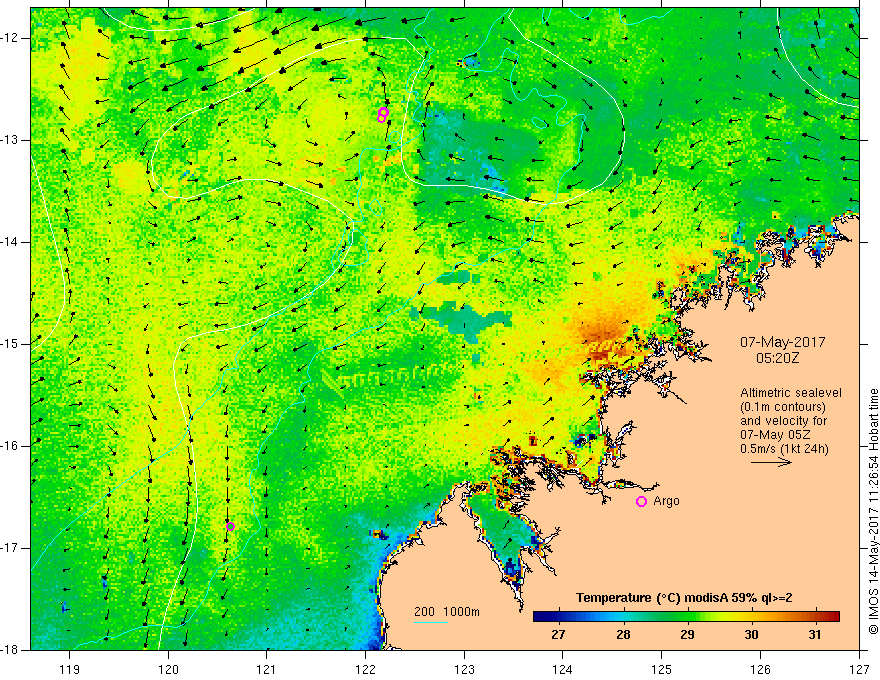The height and width of the screenshot is (680, 880).
Task: Click longitude axis label 124
Action: [562, 669]
